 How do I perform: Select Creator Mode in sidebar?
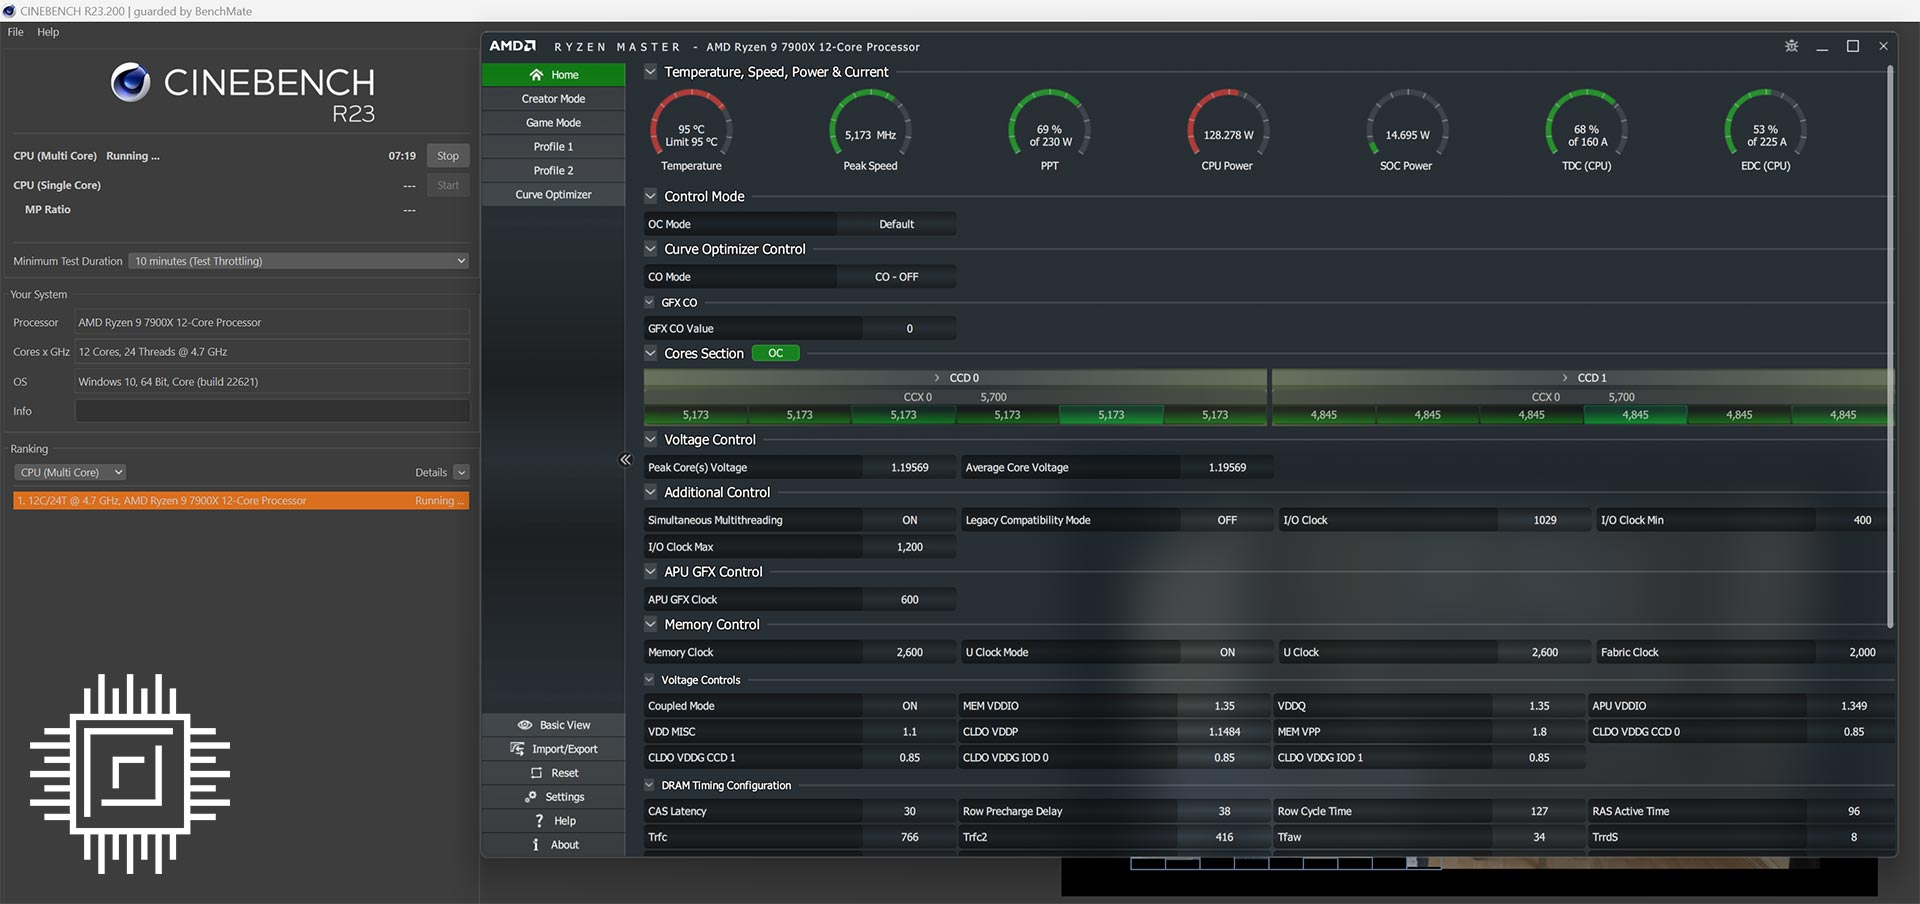553,99
